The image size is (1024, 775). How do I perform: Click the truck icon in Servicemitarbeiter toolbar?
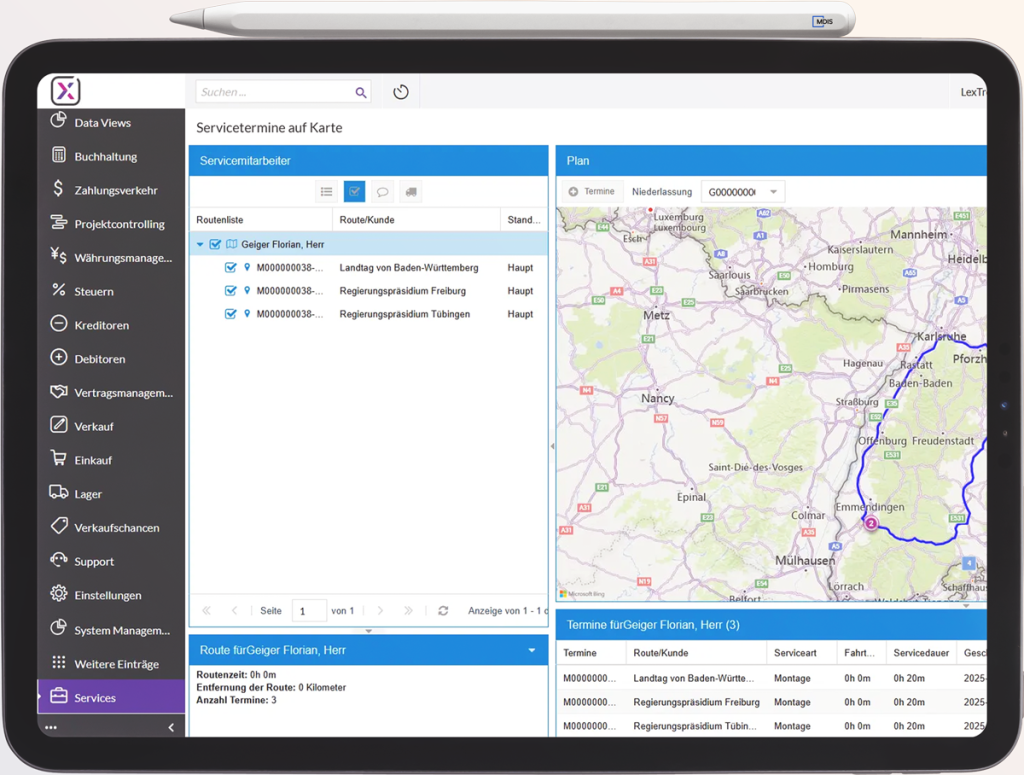(x=411, y=192)
